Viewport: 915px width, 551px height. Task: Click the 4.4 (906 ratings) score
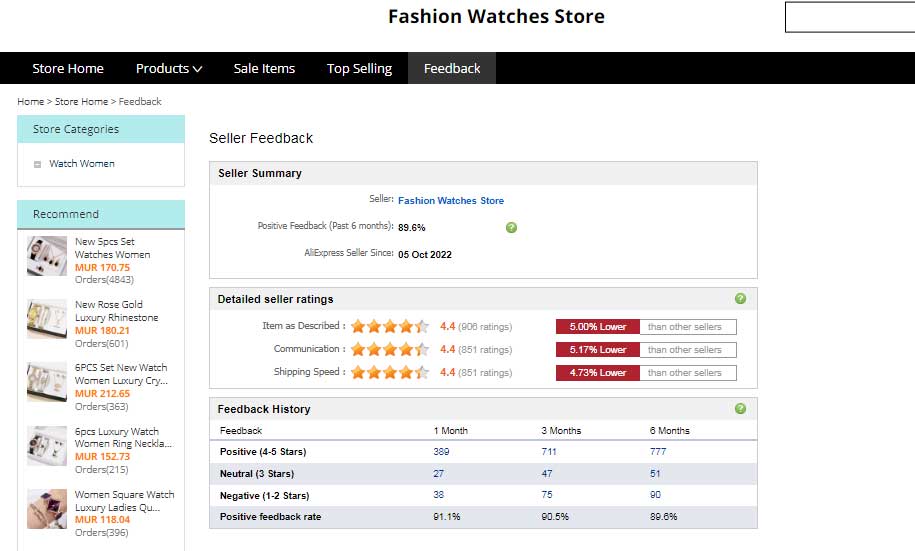coord(476,326)
